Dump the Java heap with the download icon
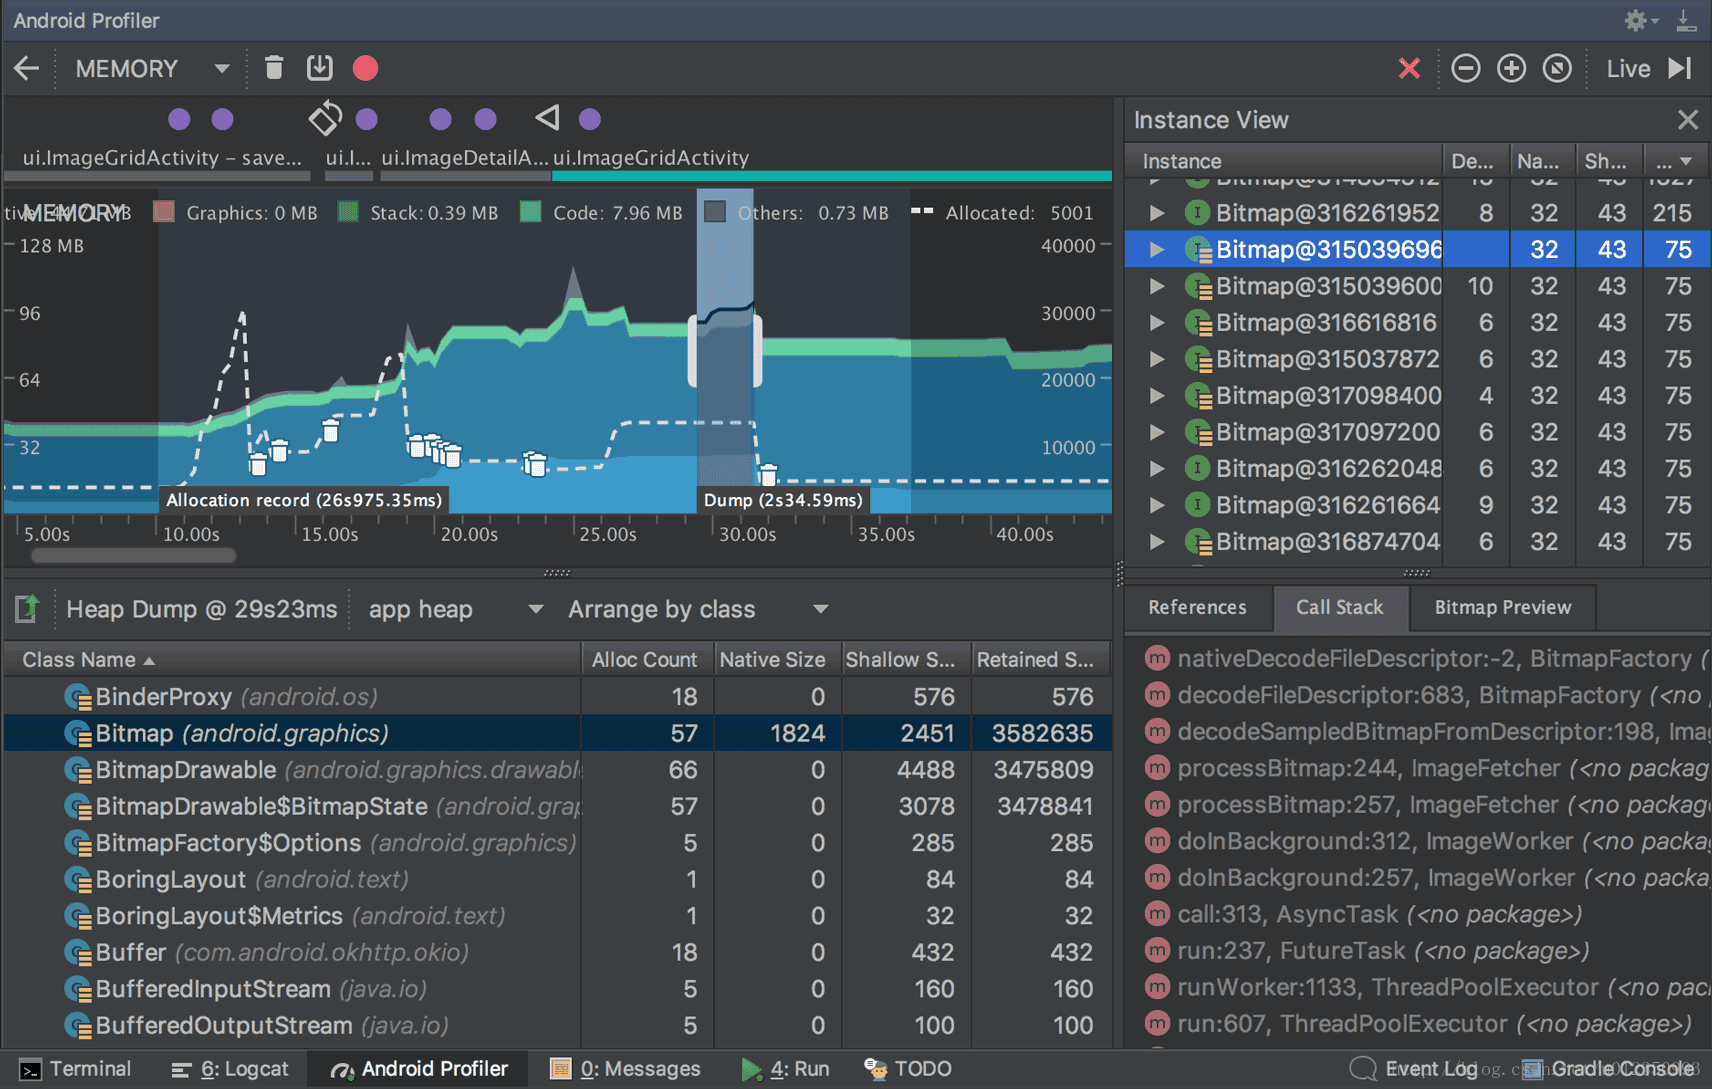This screenshot has width=1712, height=1089. [319, 68]
